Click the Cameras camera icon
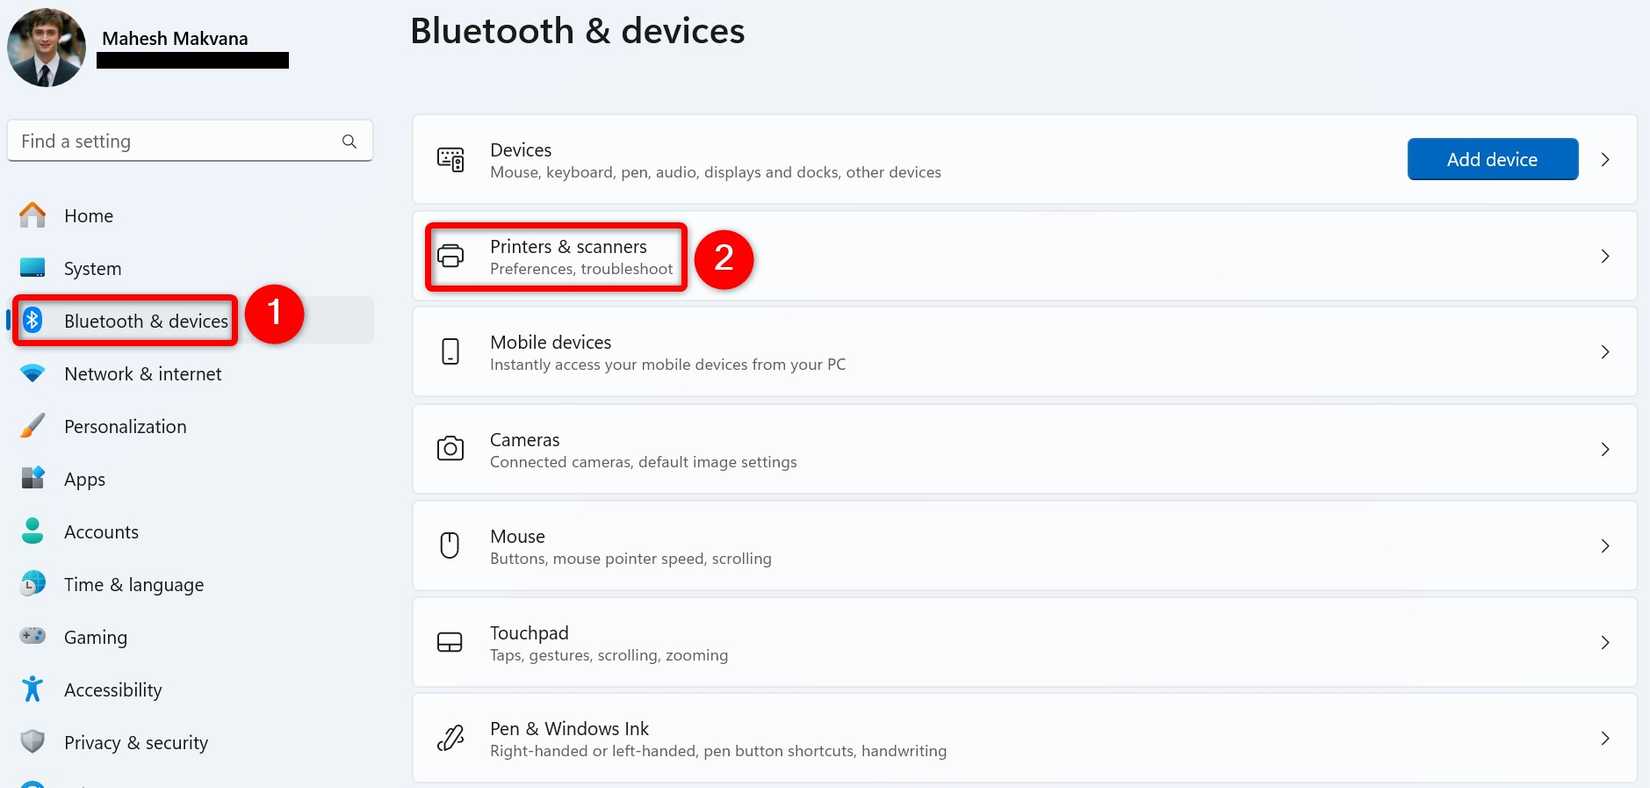This screenshot has width=1650, height=788. point(451,449)
